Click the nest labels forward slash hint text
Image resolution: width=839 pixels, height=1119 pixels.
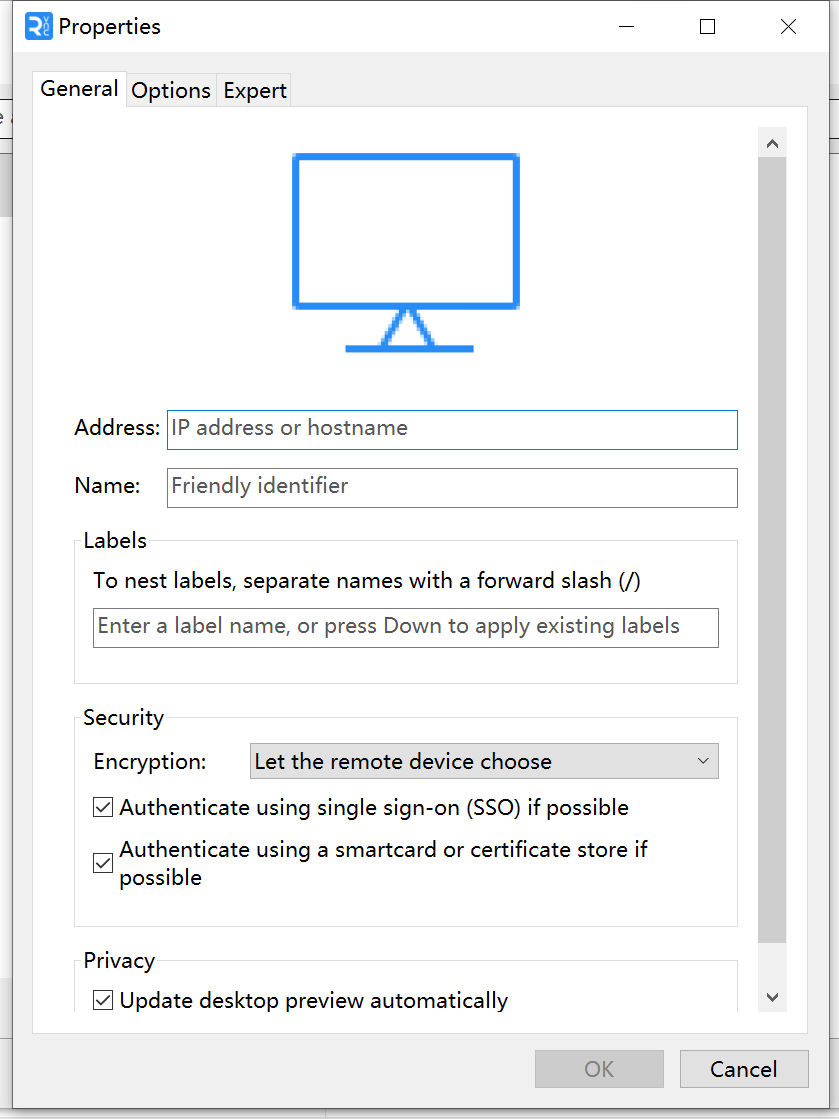[x=367, y=581]
